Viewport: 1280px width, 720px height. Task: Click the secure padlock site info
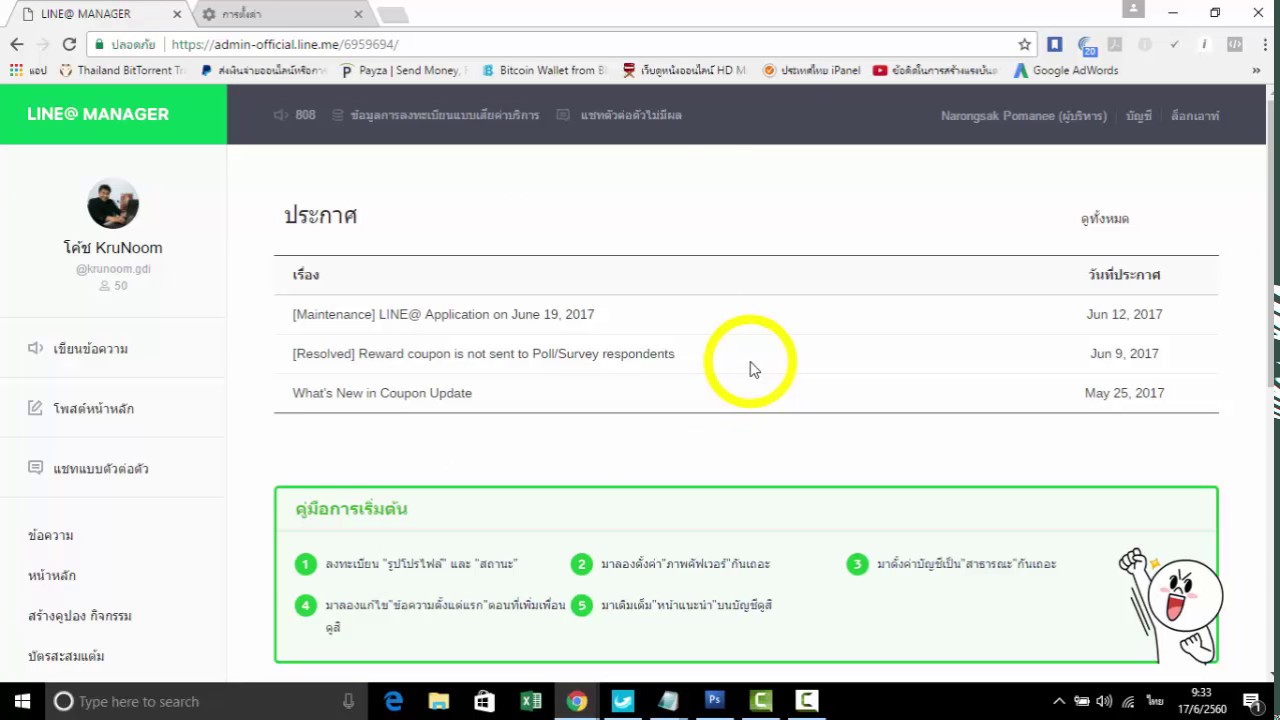point(99,44)
